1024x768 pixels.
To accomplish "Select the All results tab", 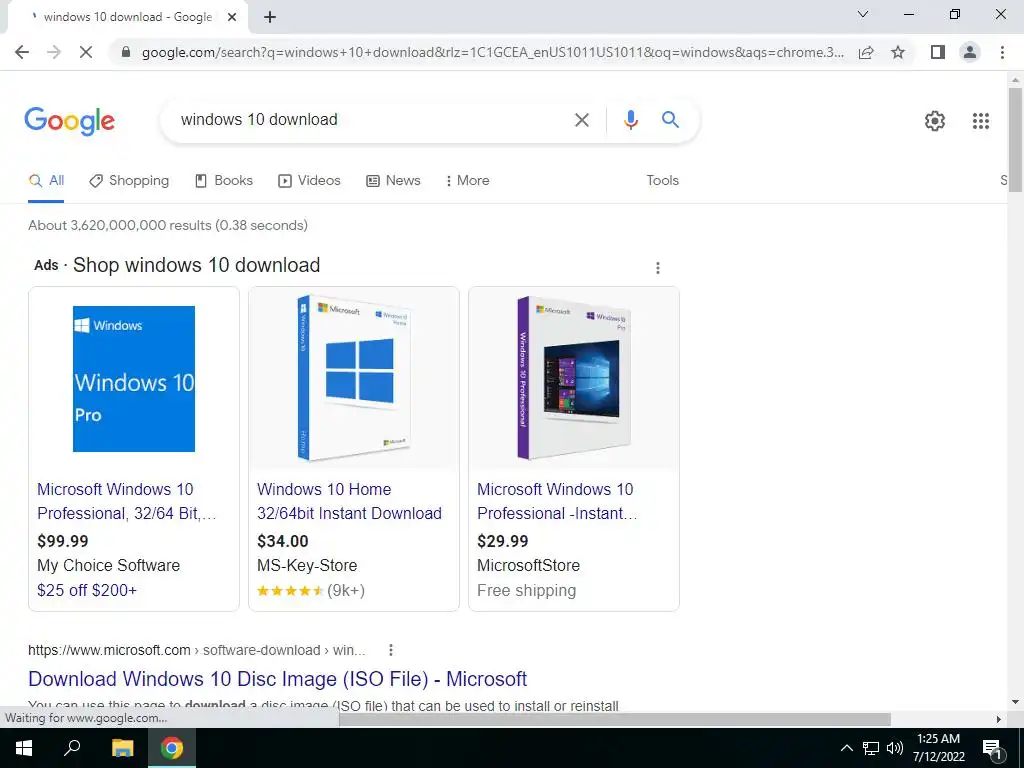I will point(46,180).
